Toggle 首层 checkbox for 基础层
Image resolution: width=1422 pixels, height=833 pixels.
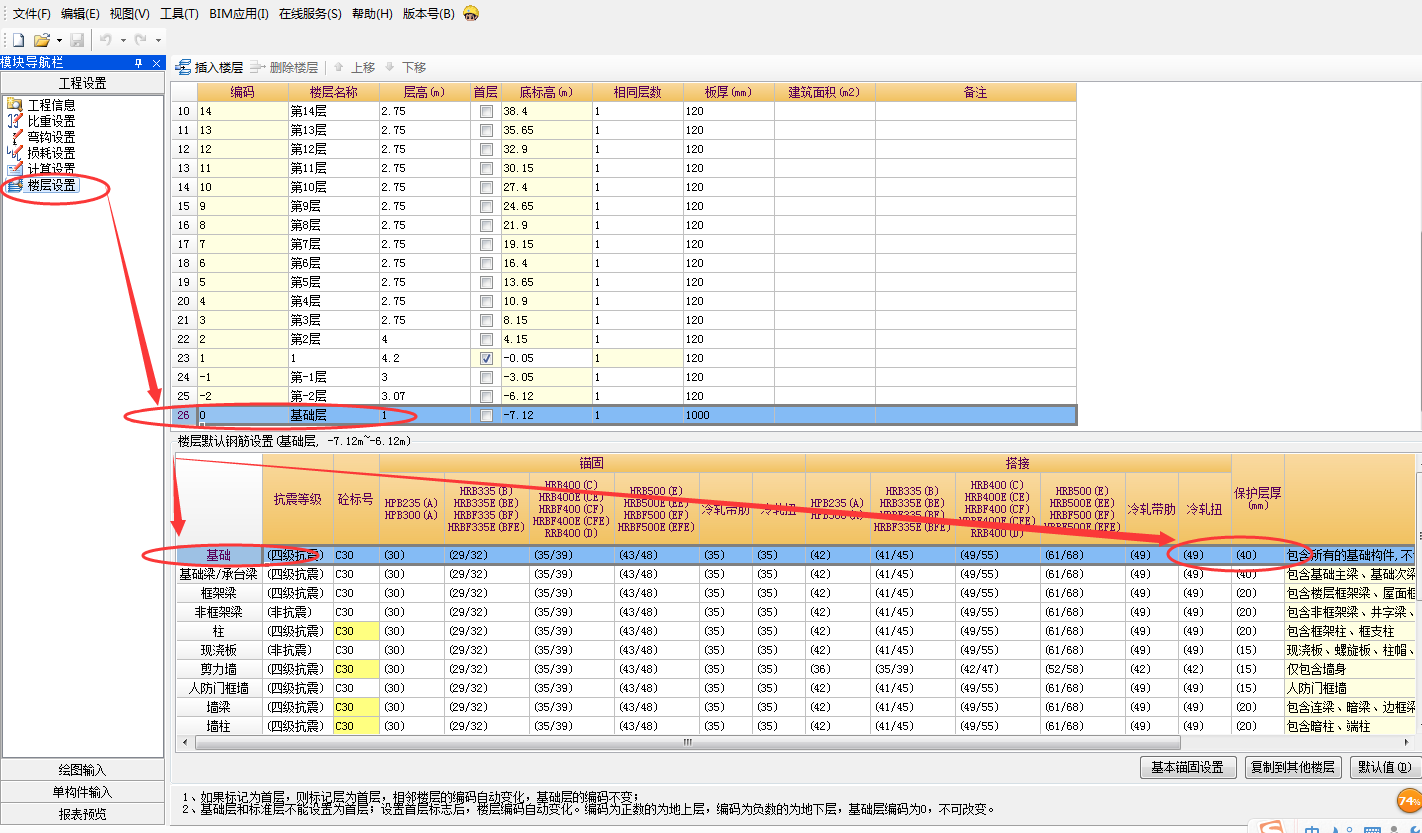click(x=486, y=415)
